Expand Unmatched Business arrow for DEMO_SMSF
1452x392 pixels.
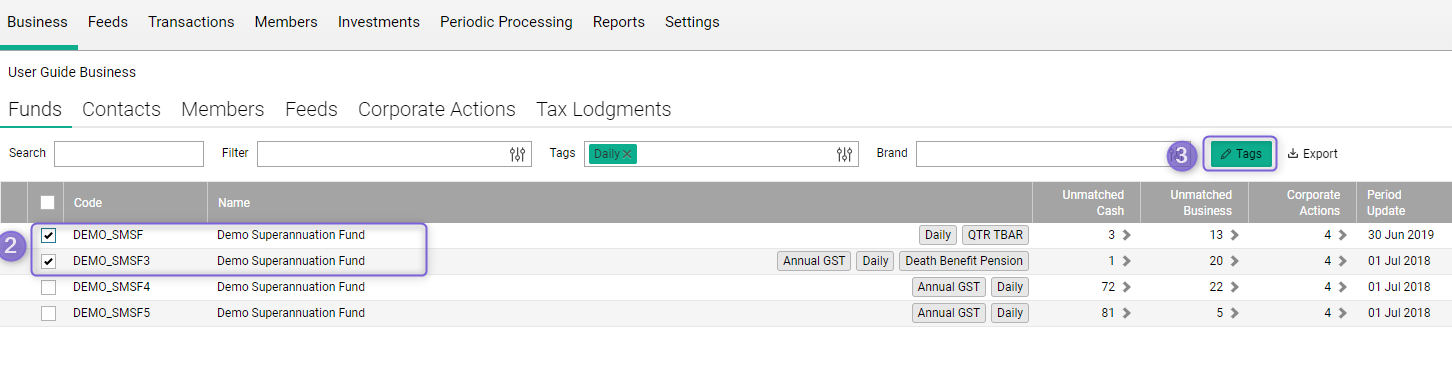(x=1235, y=235)
